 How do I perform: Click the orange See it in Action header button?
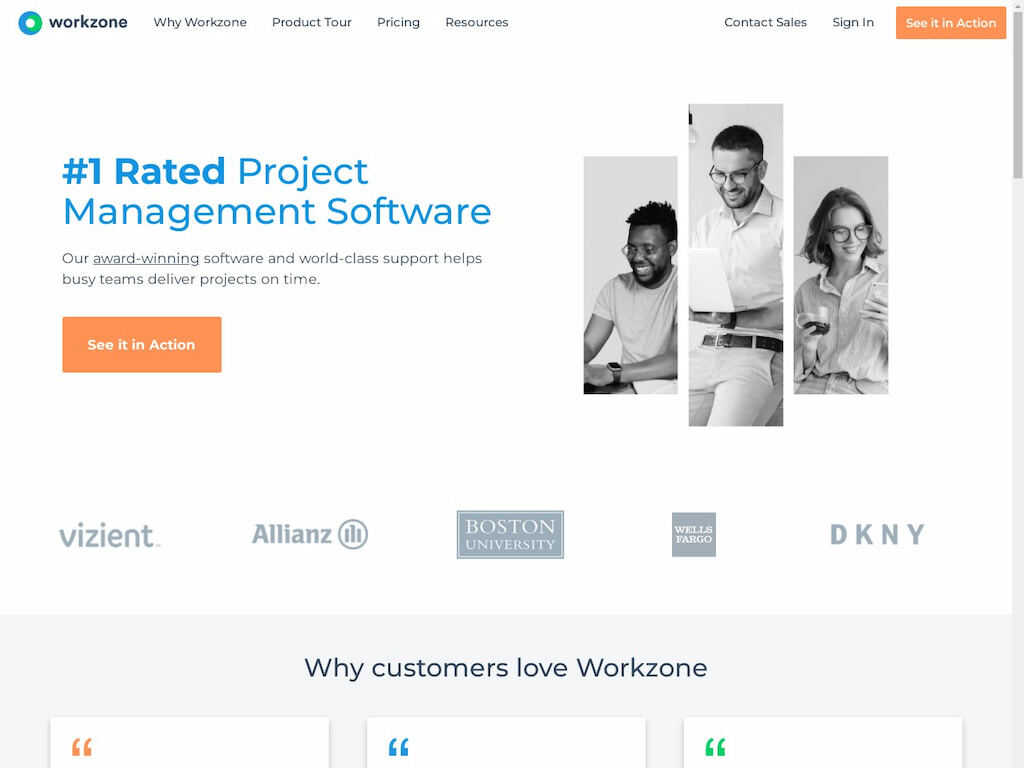(x=950, y=22)
